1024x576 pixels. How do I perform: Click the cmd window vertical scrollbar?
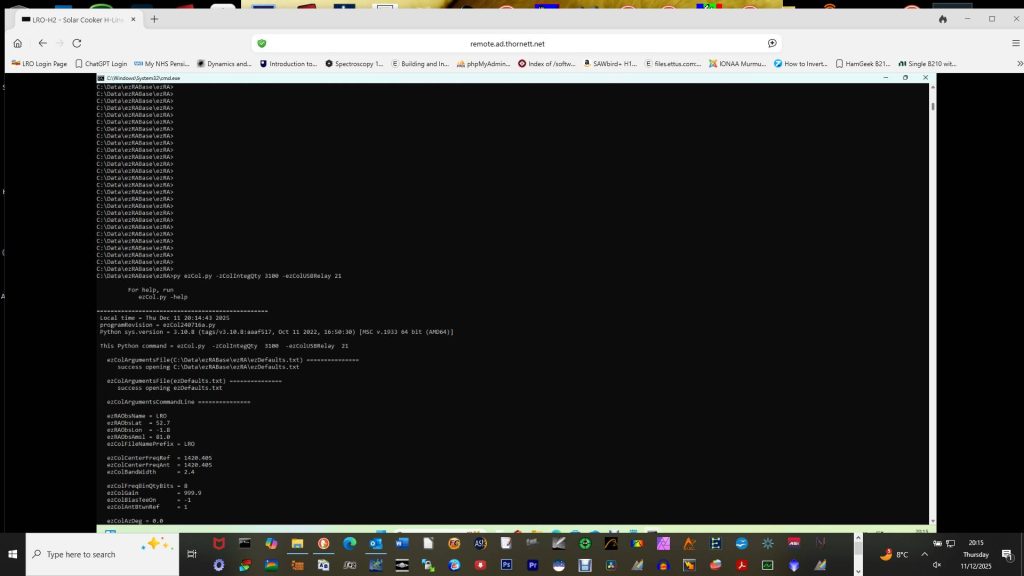point(933,300)
